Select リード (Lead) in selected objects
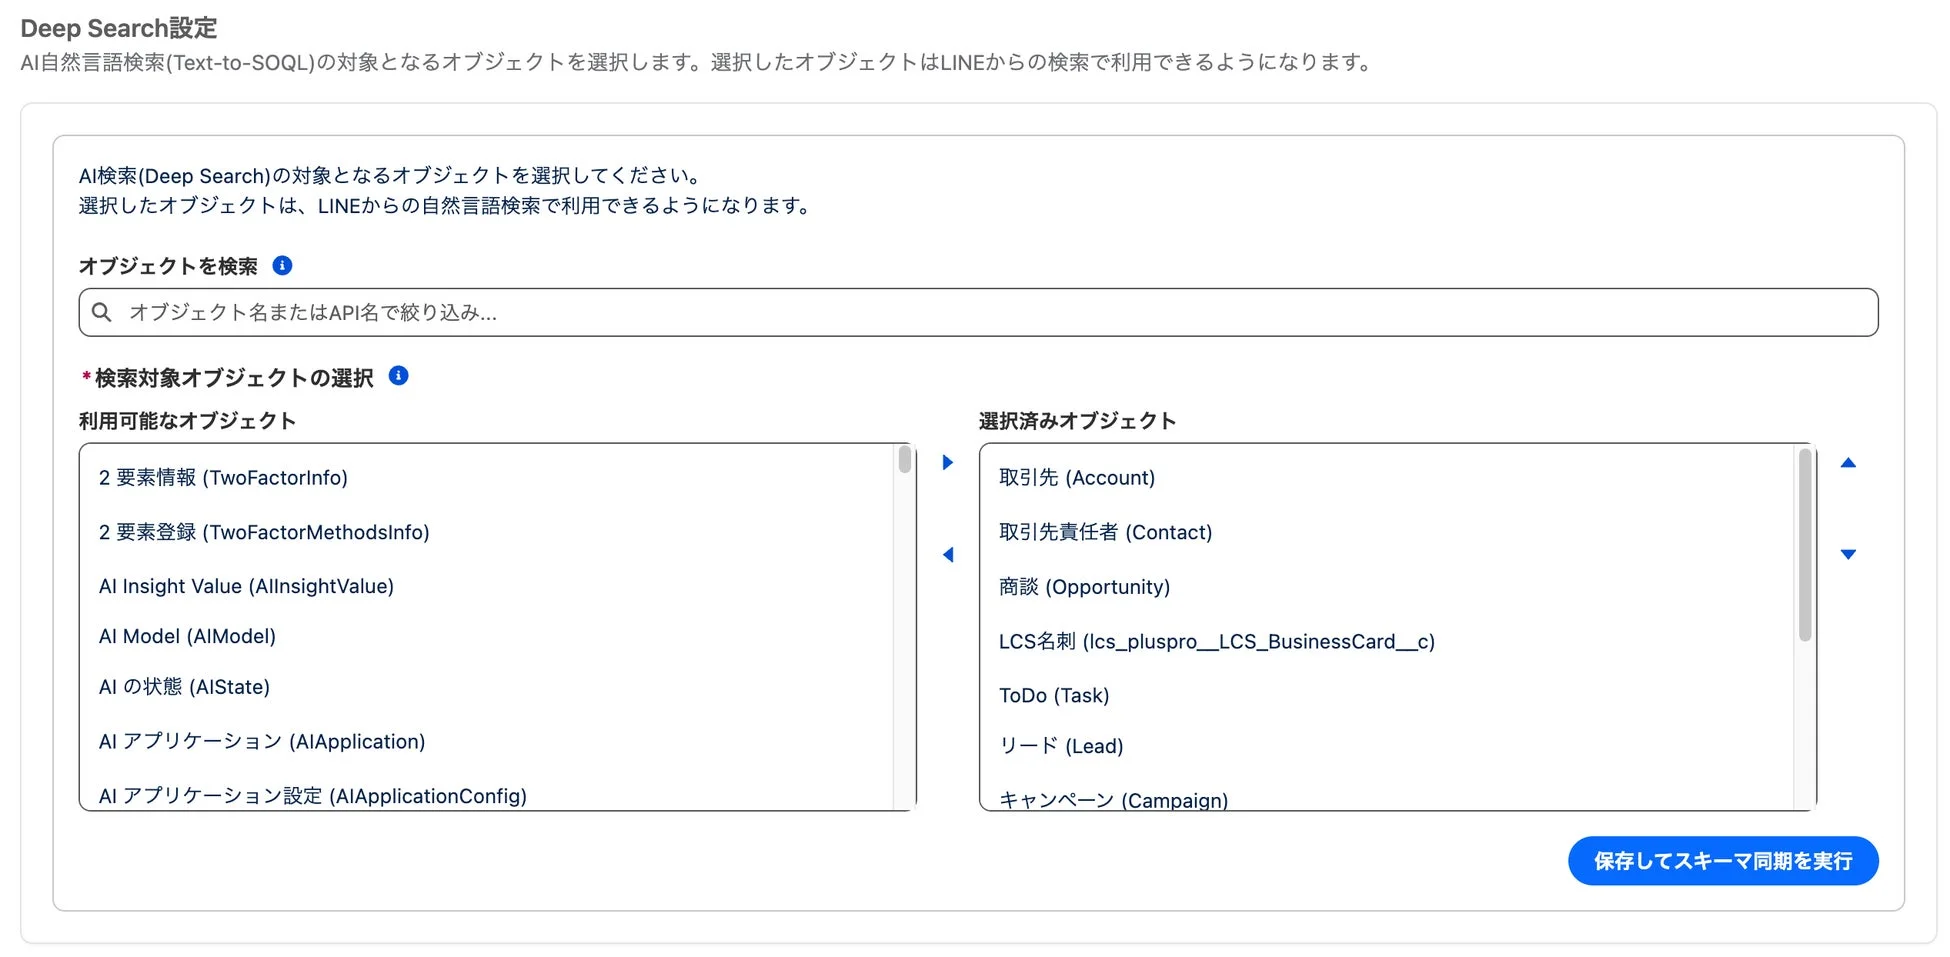The image size is (1950, 957). pos(1061,745)
